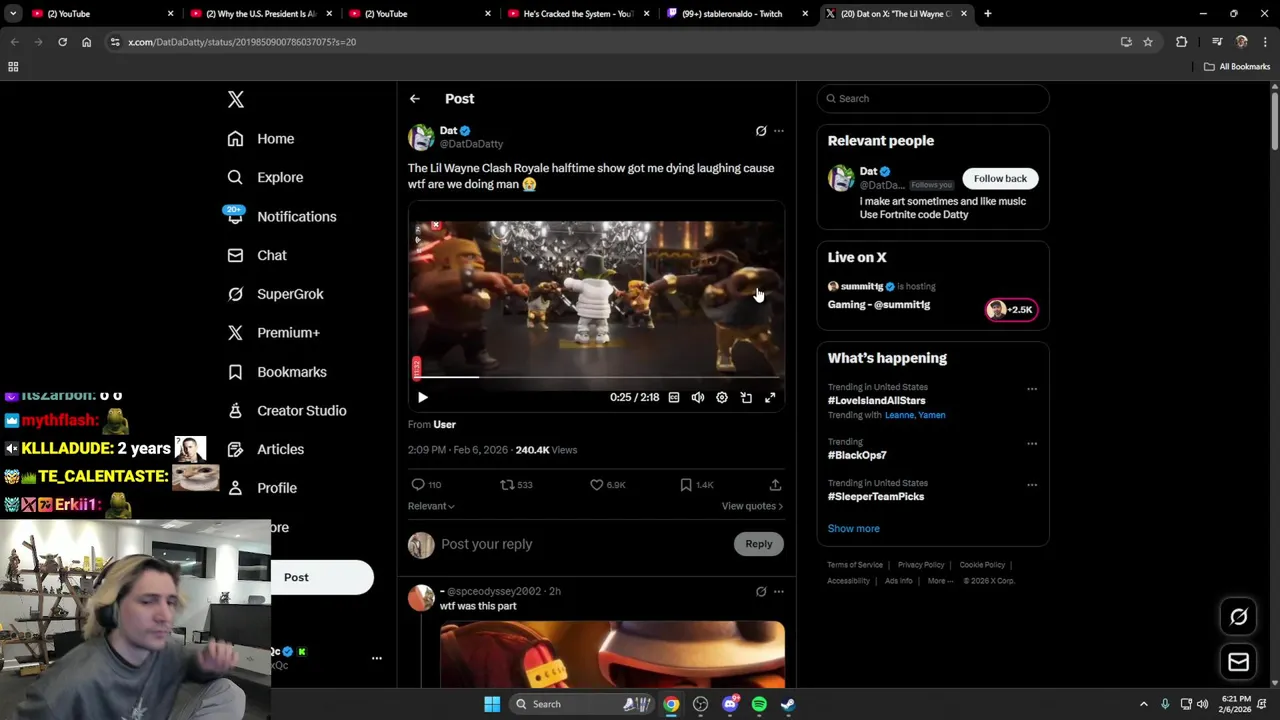This screenshot has height=720, width=1280.
Task: Open SuperGrok from the sidebar
Action: 275,294
